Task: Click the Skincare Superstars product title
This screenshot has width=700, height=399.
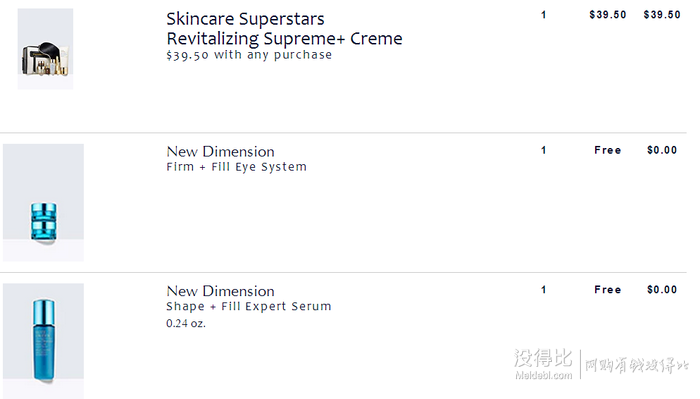Action: 245,19
